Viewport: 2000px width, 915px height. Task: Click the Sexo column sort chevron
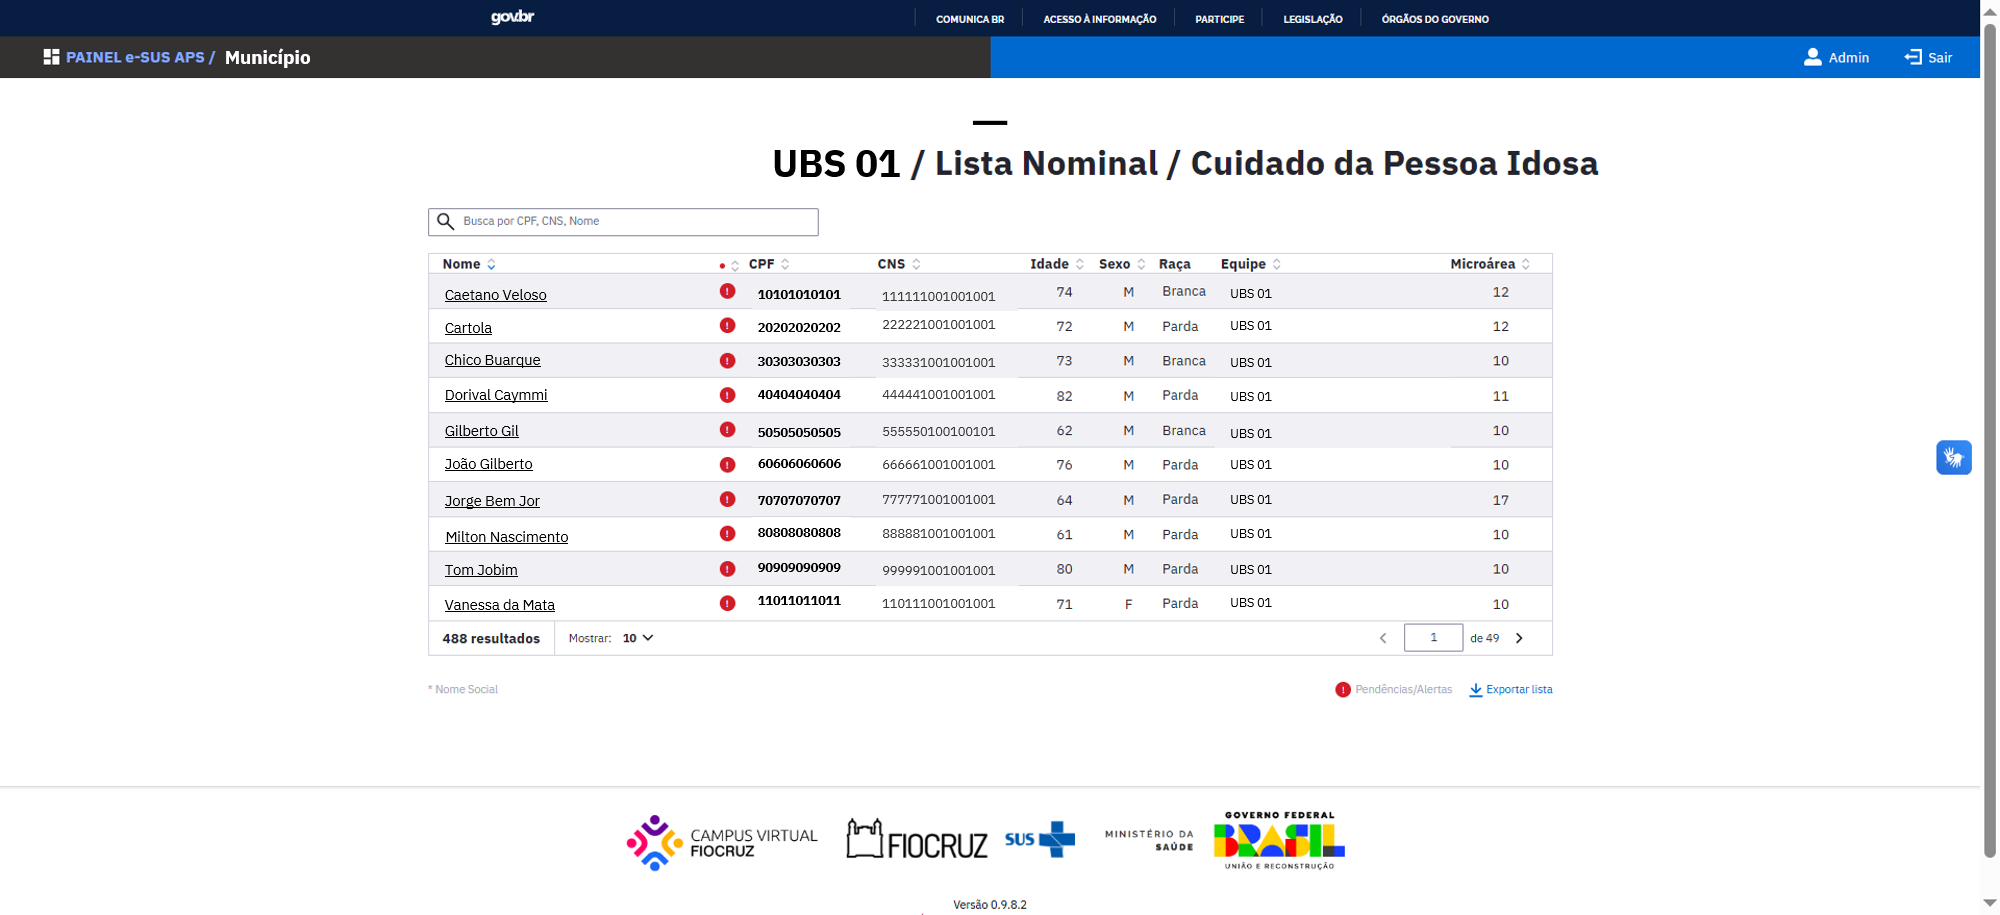pos(1141,264)
